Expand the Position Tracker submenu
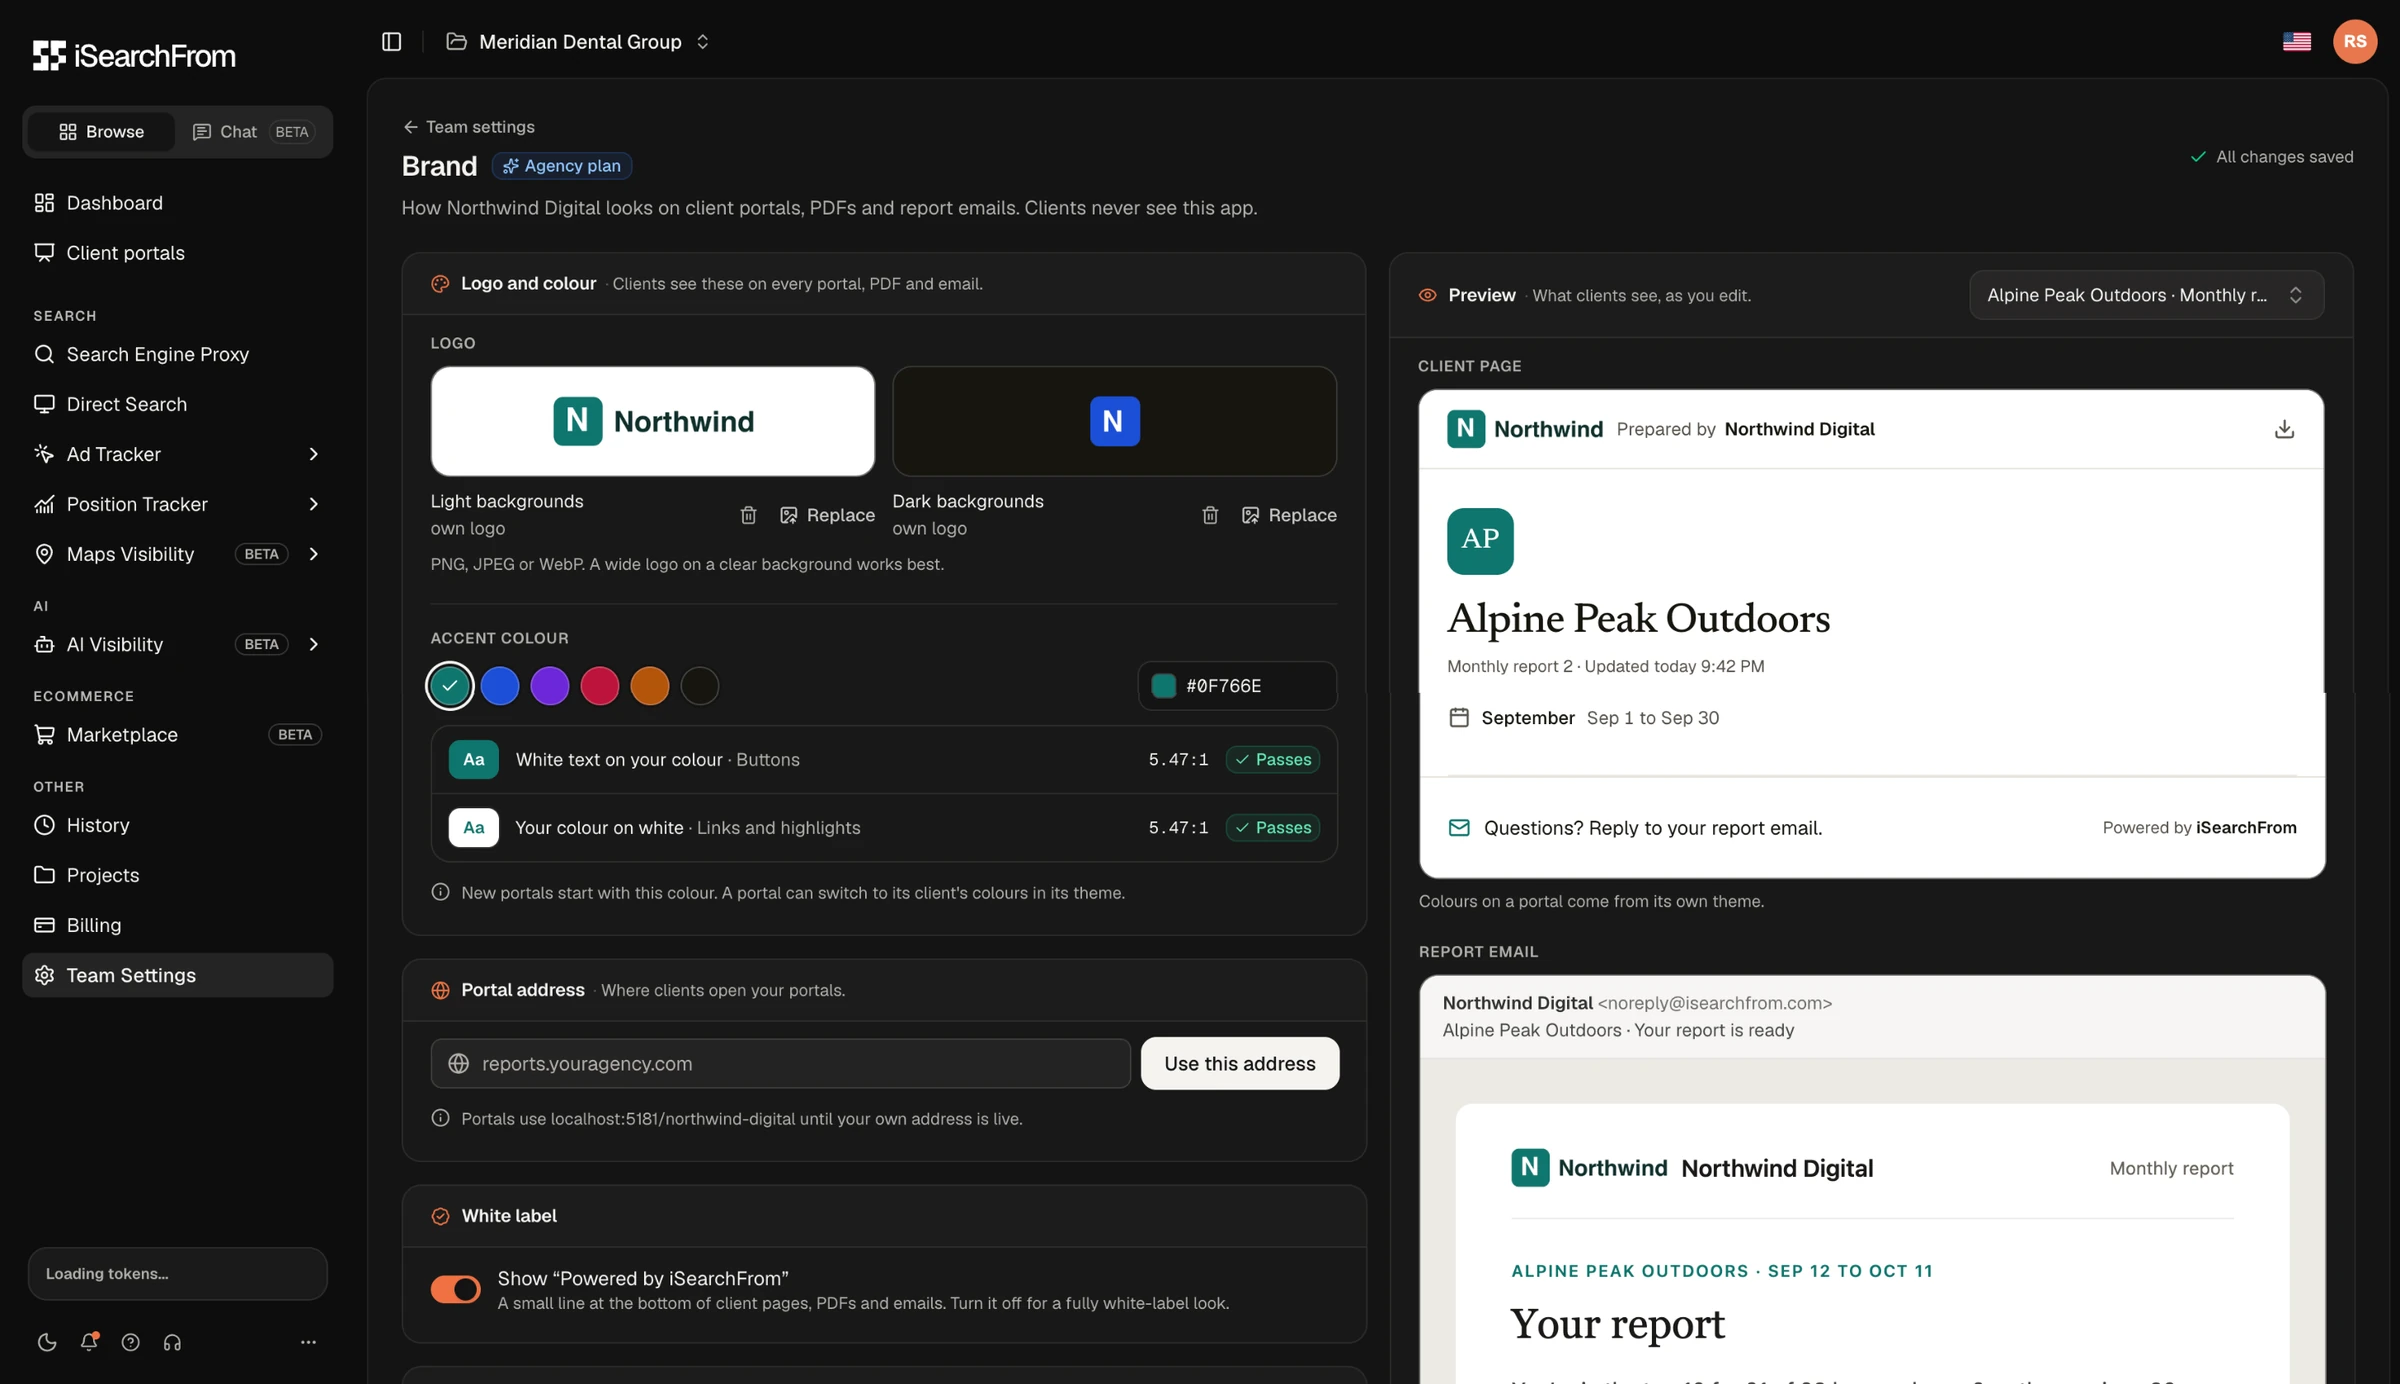Image resolution: width=2400 pixels, height=1384 pixels. coord(313,504)
